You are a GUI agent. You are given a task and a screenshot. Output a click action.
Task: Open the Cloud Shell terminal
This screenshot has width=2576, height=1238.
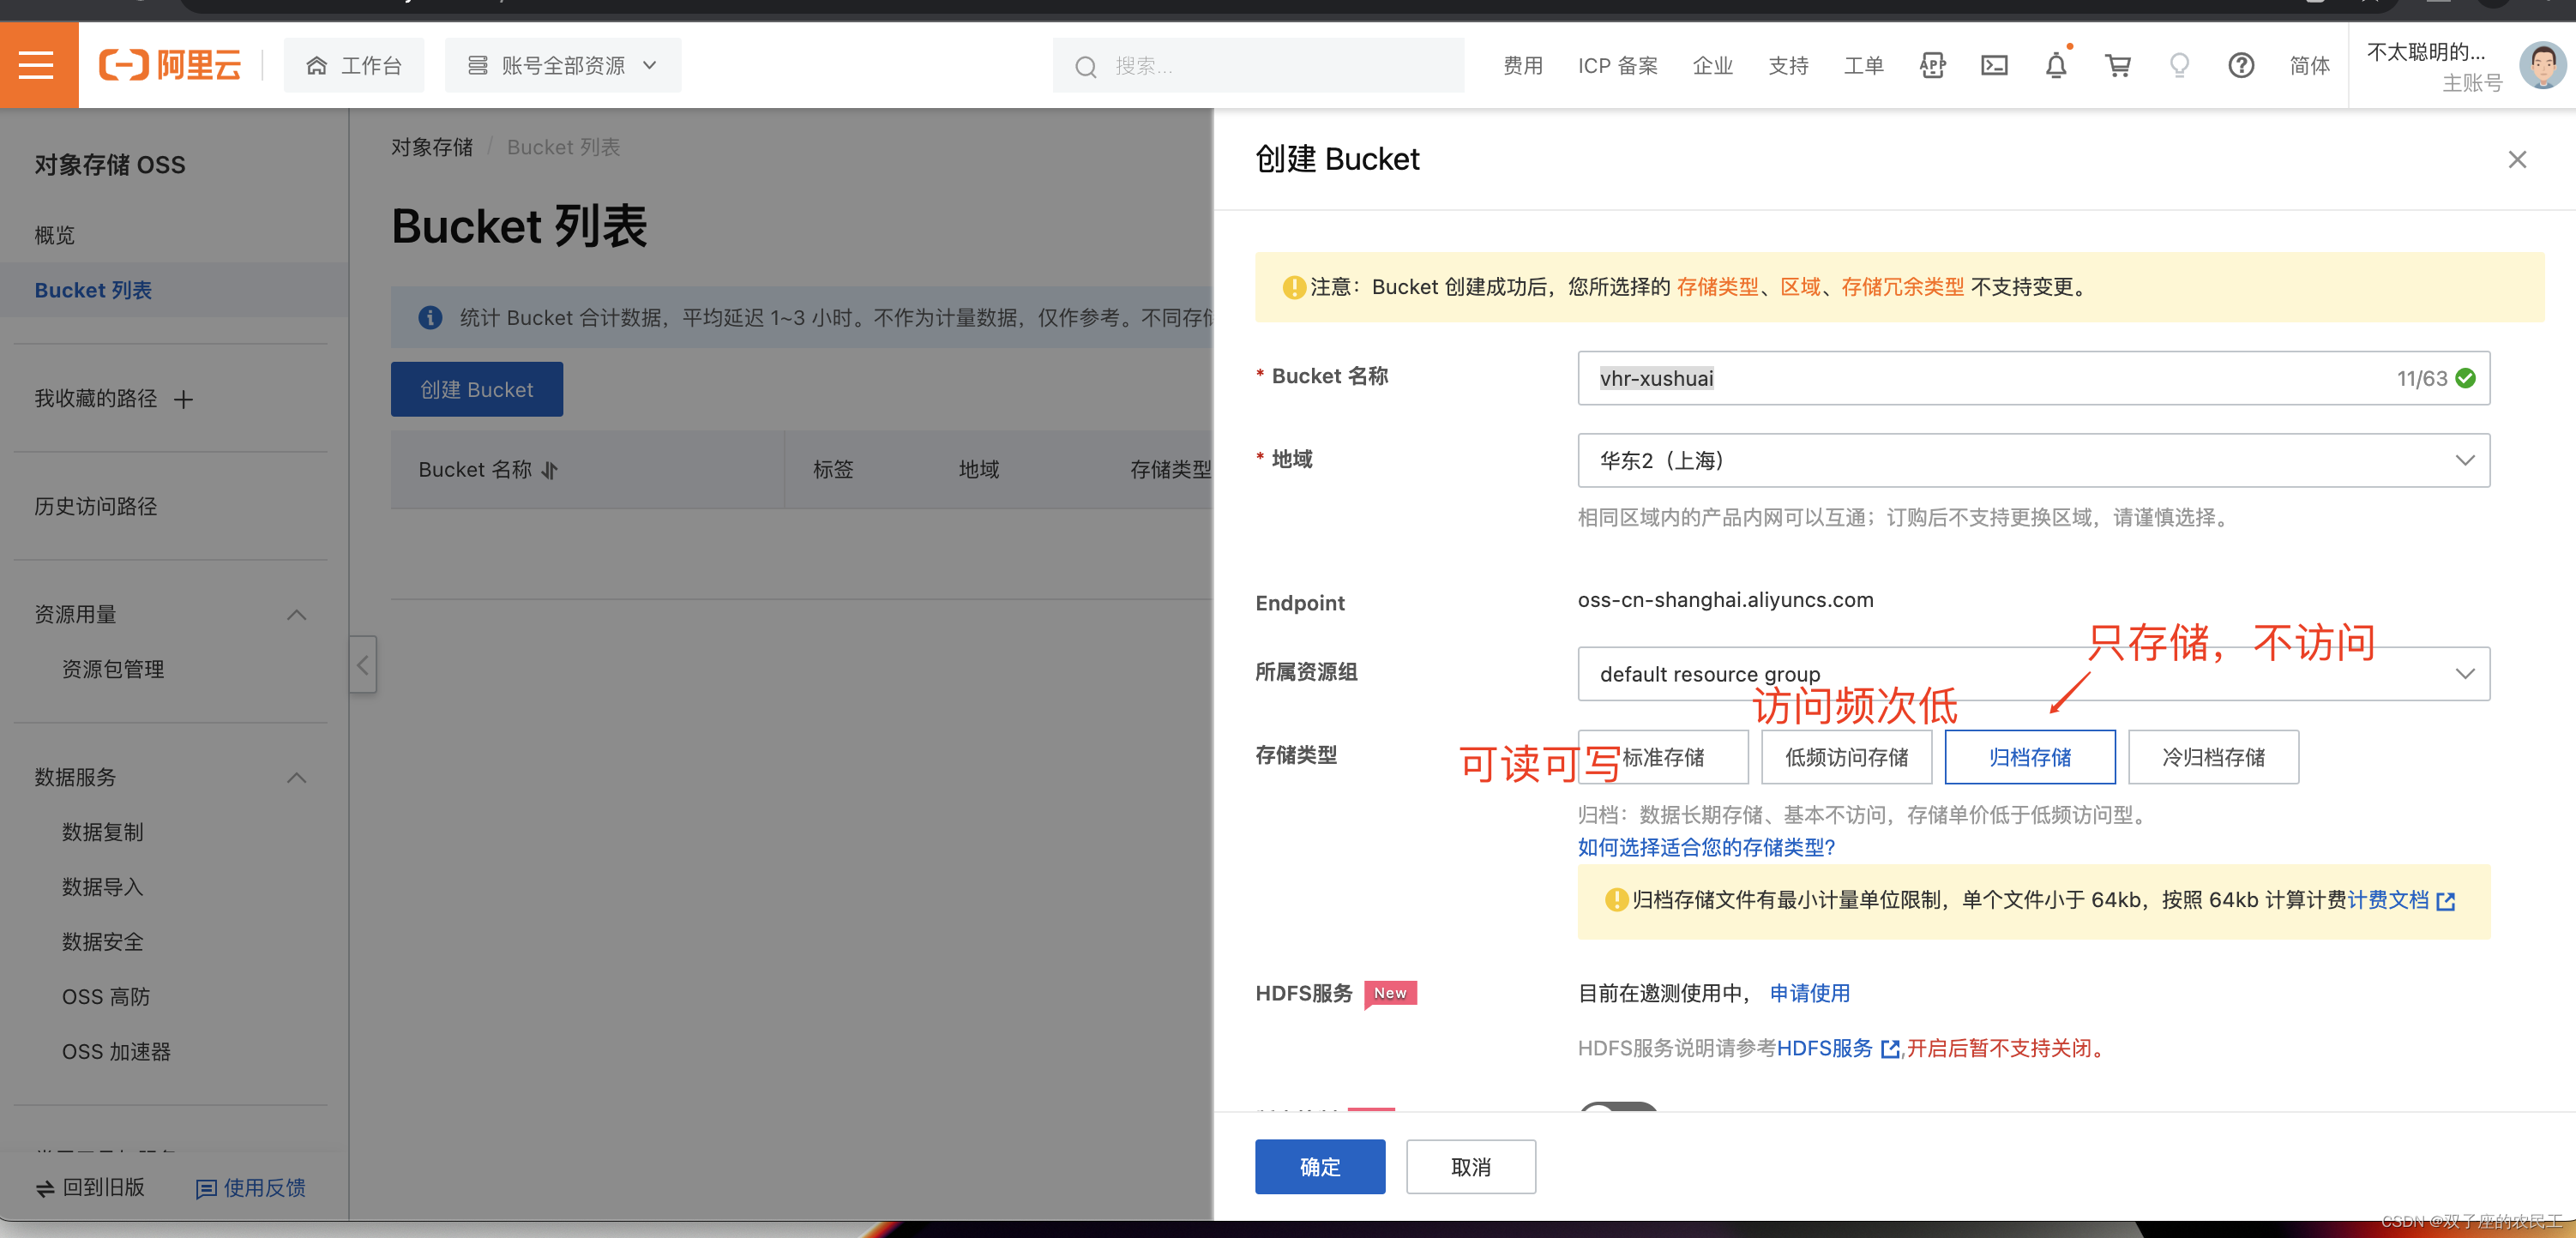(x=1995, y=64)
